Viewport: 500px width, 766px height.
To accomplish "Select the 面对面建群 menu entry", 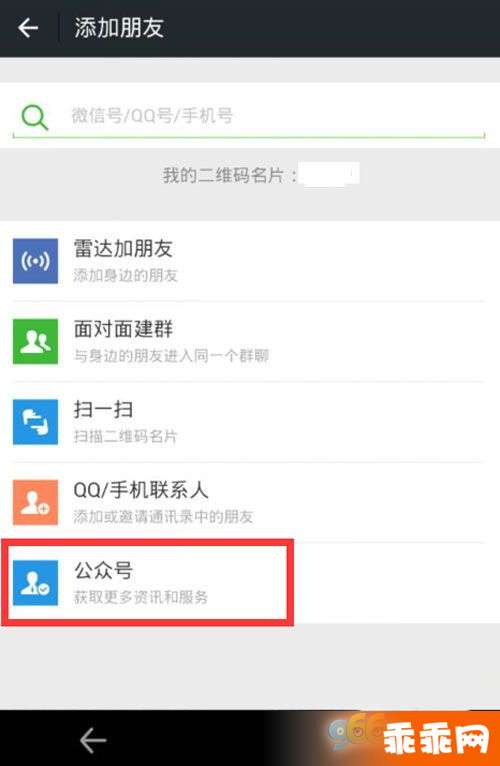I will (249, 341).
